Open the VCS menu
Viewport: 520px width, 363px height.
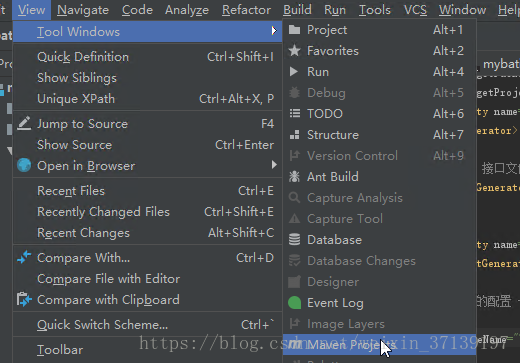(415, 10)
